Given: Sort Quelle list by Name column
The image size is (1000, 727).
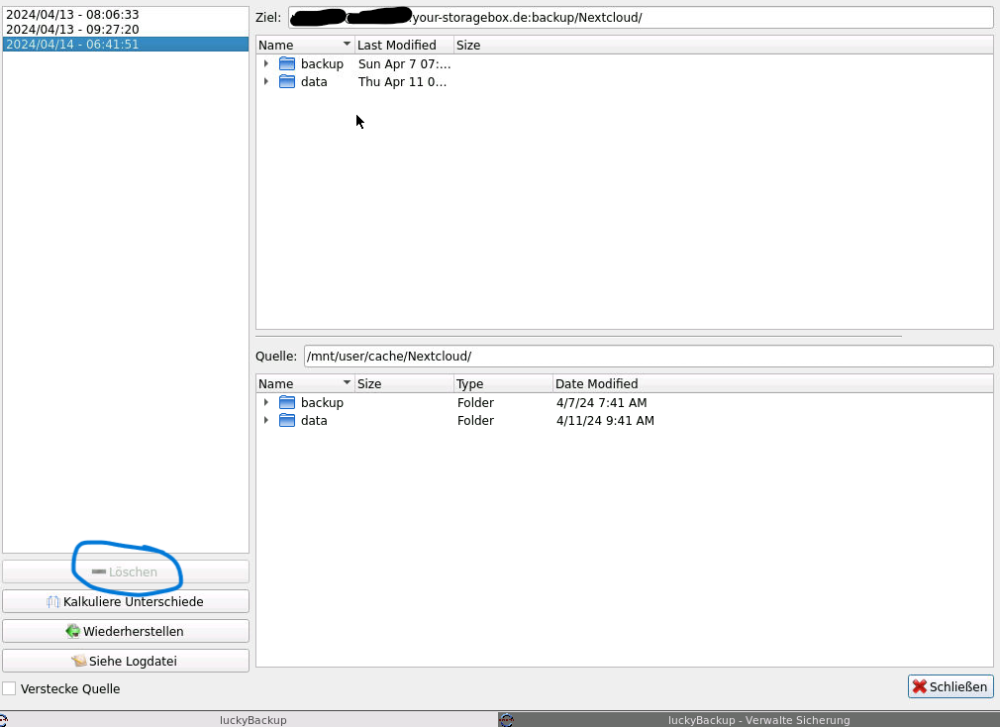Looking at the screenshot, I should coord(305,383).
